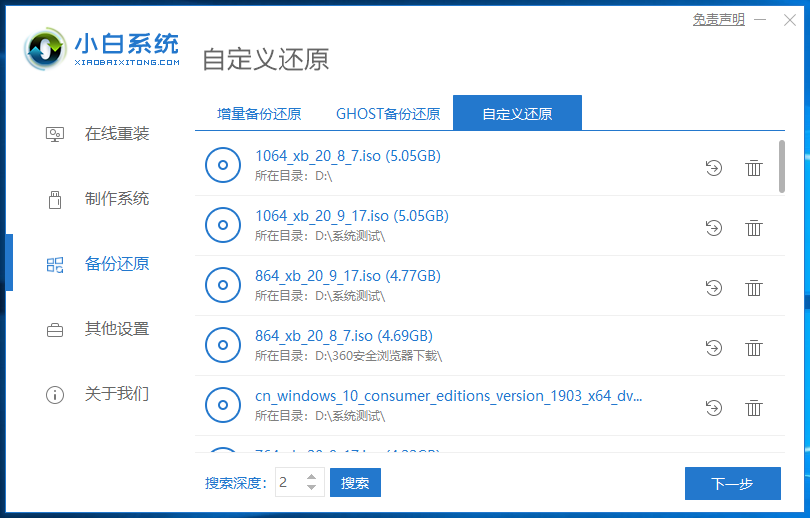Click the 搜索 button
The width and height of the screenshot is (810, 518).
pyautogui.click(x=355, y=483)
